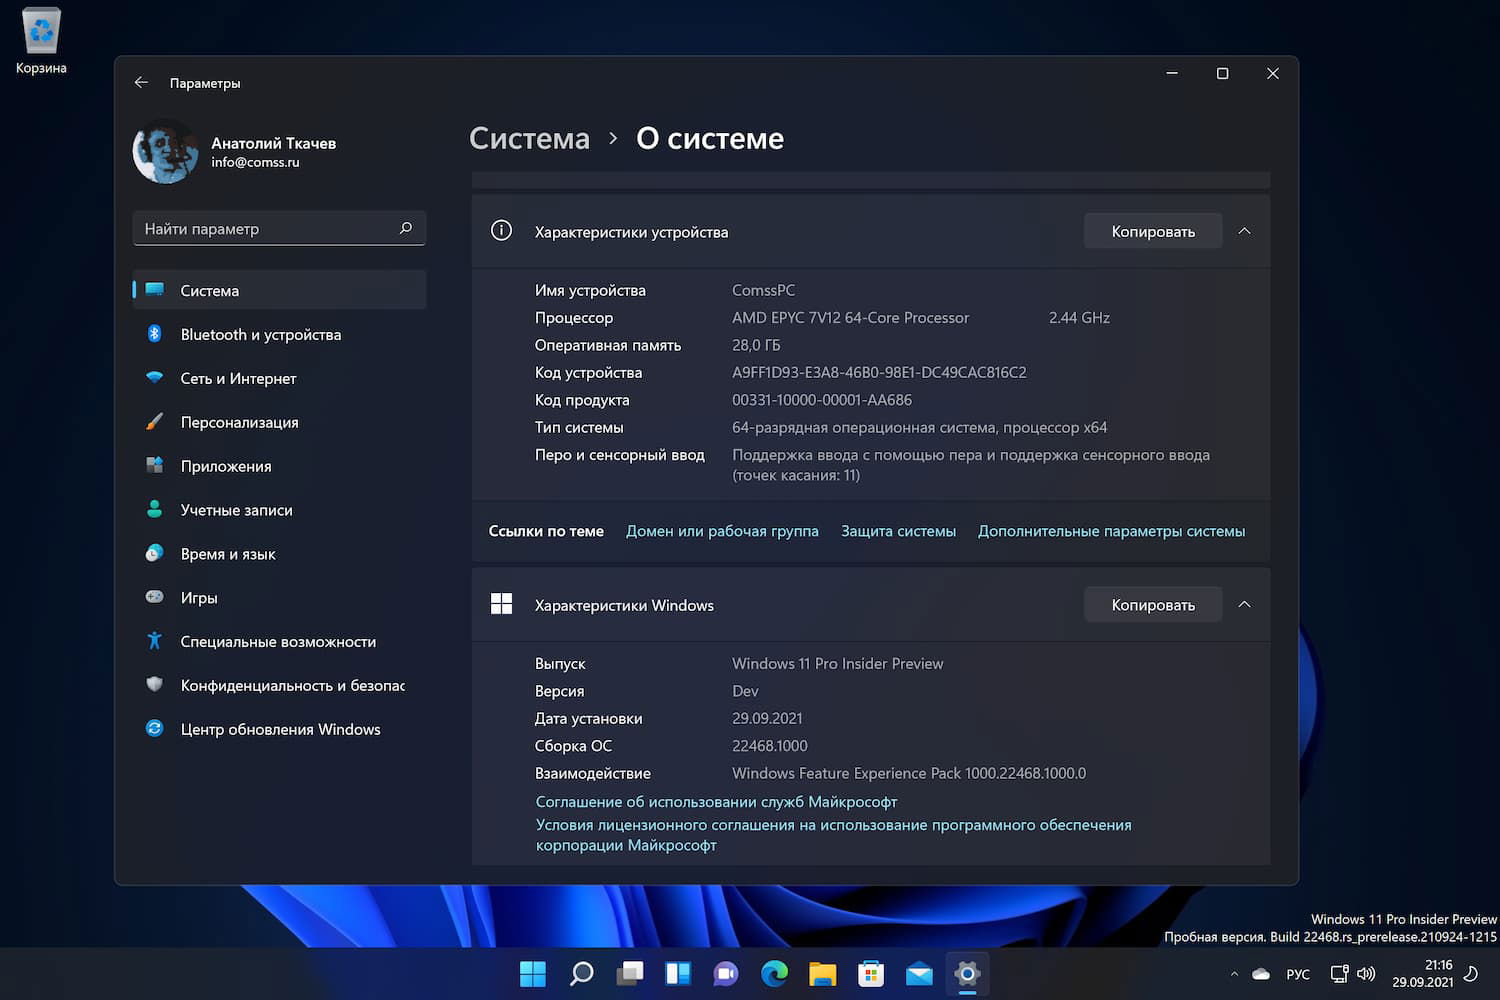
Task: Click the back arrow in Settings
Action: [x=140, y=82]
